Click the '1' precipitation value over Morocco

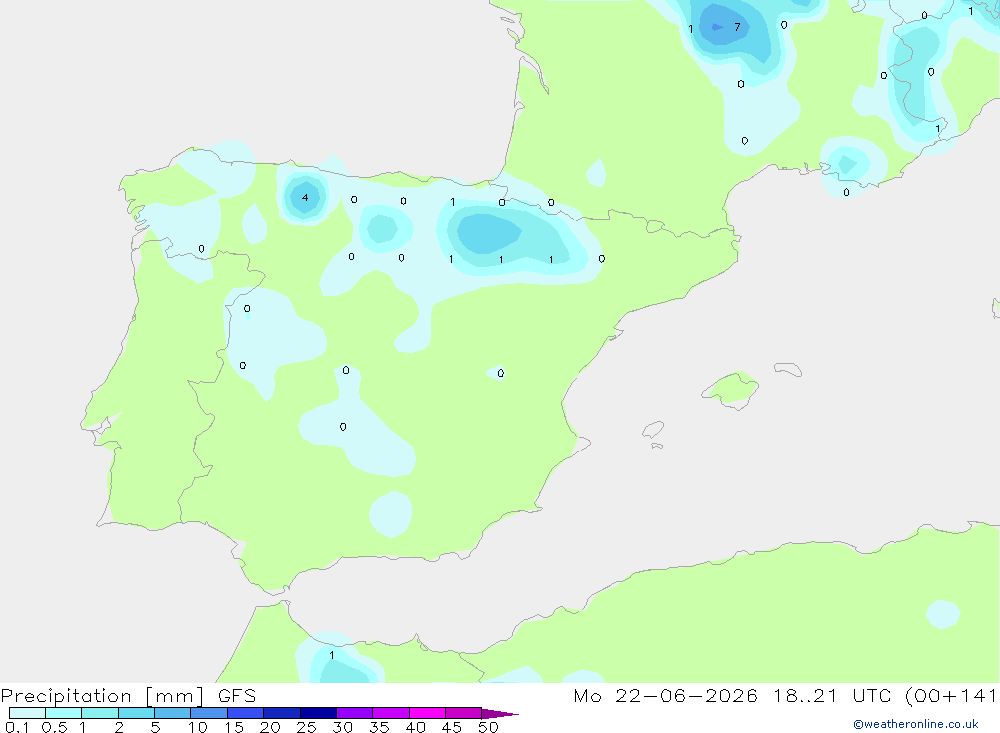332,655
